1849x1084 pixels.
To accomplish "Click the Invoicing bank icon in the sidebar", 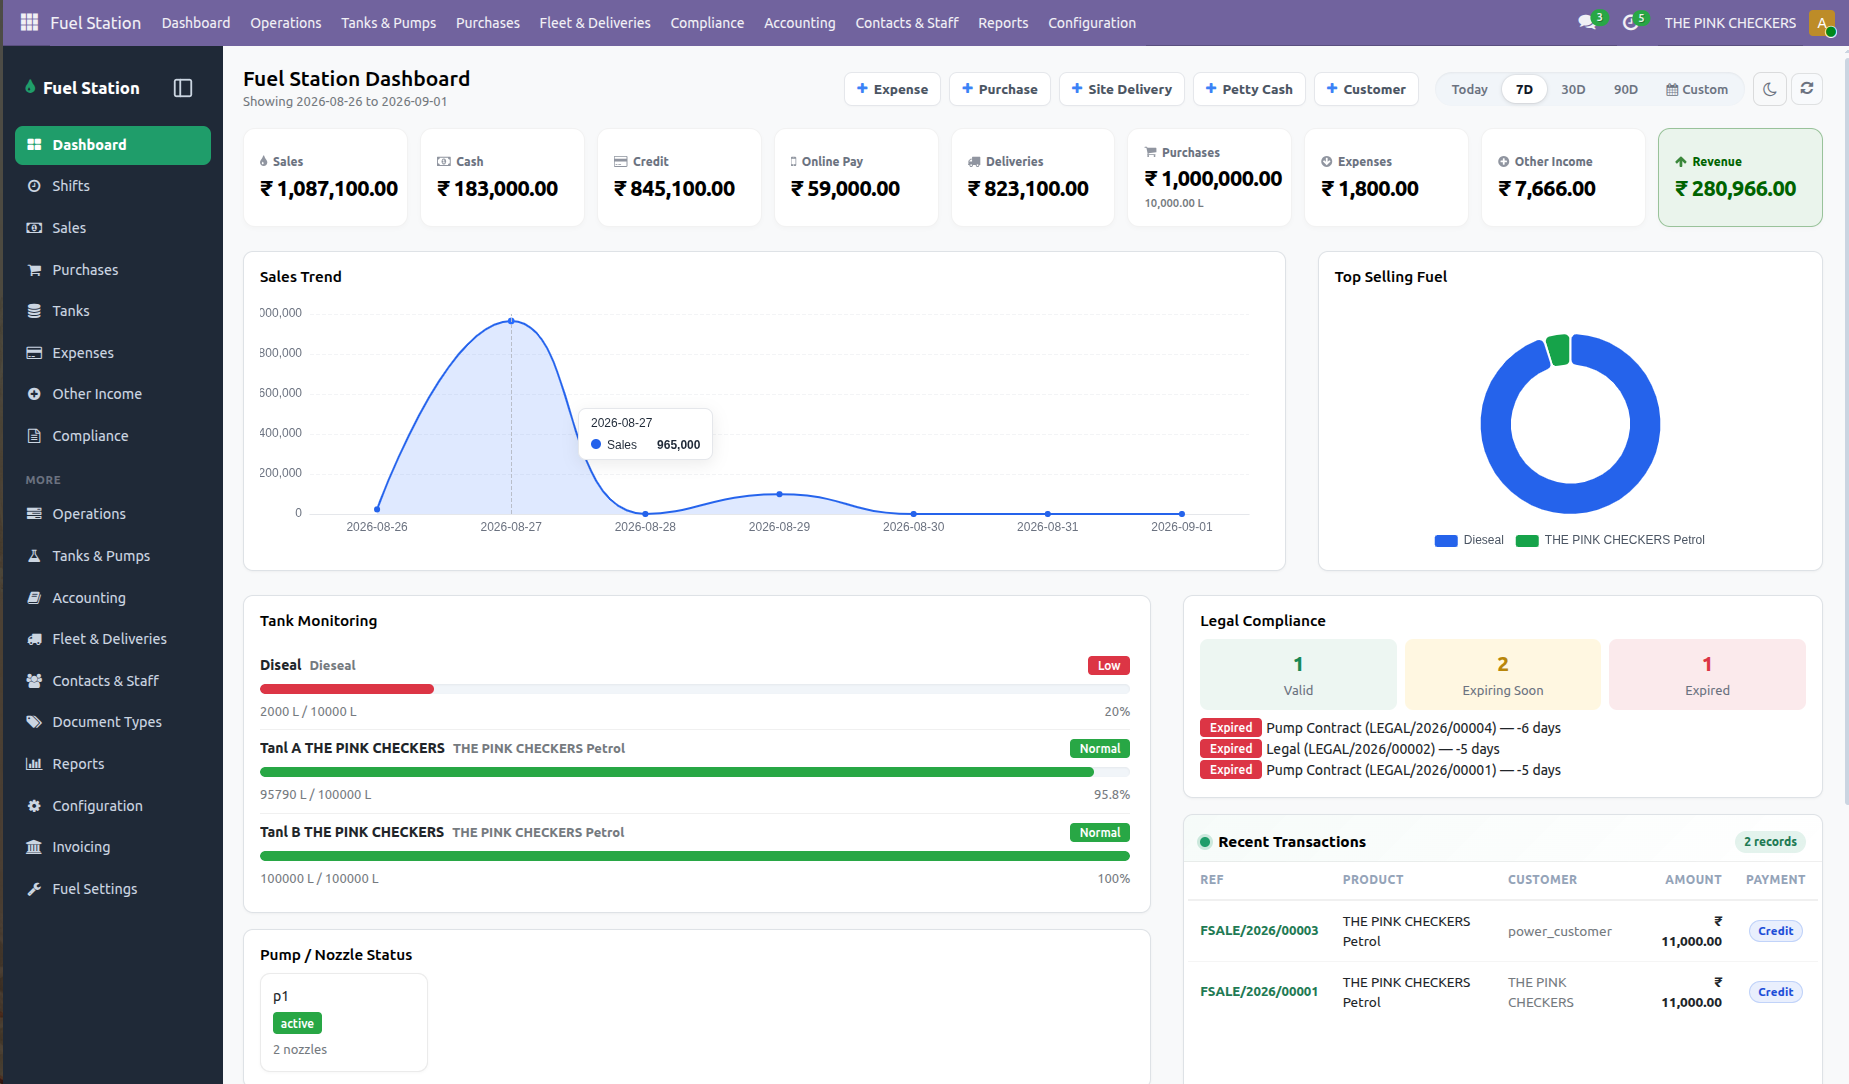I will tap(34, 847).
